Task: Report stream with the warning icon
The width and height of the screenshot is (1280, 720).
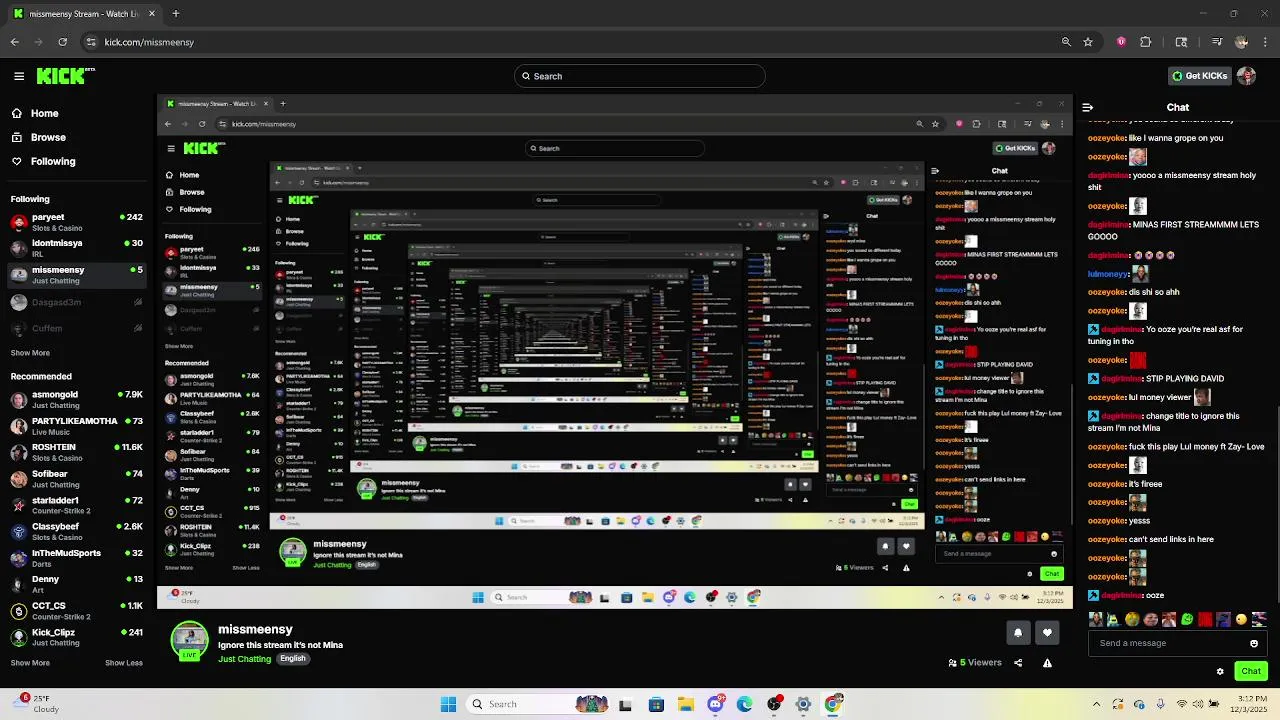Action: (1047, 662)
